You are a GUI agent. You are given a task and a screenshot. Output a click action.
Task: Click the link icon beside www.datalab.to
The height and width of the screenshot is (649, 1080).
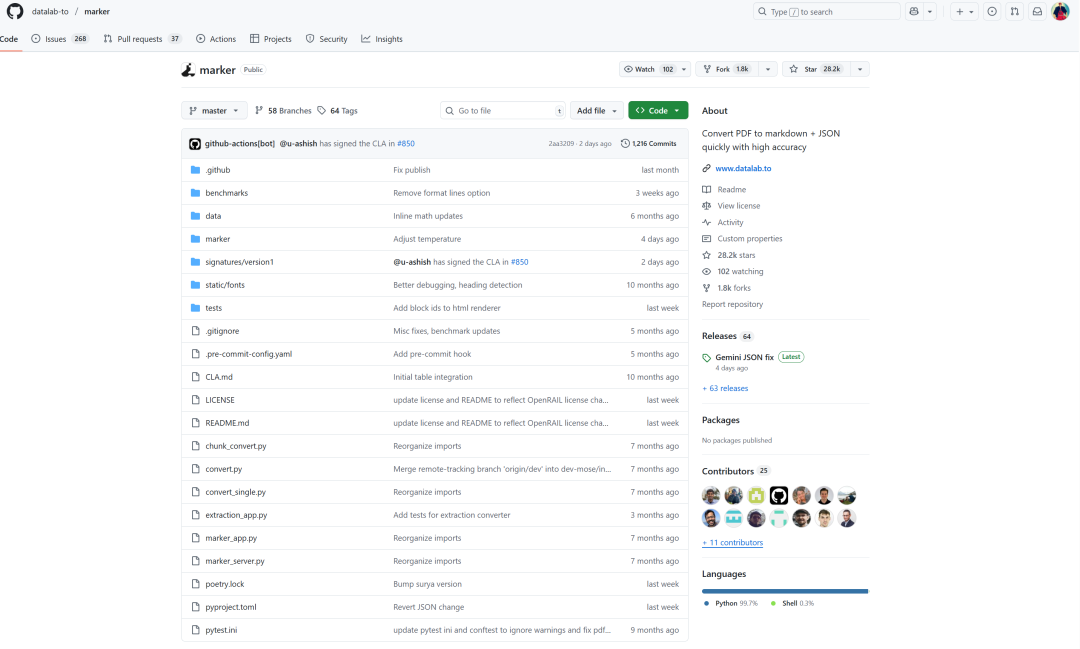[707, 168]
